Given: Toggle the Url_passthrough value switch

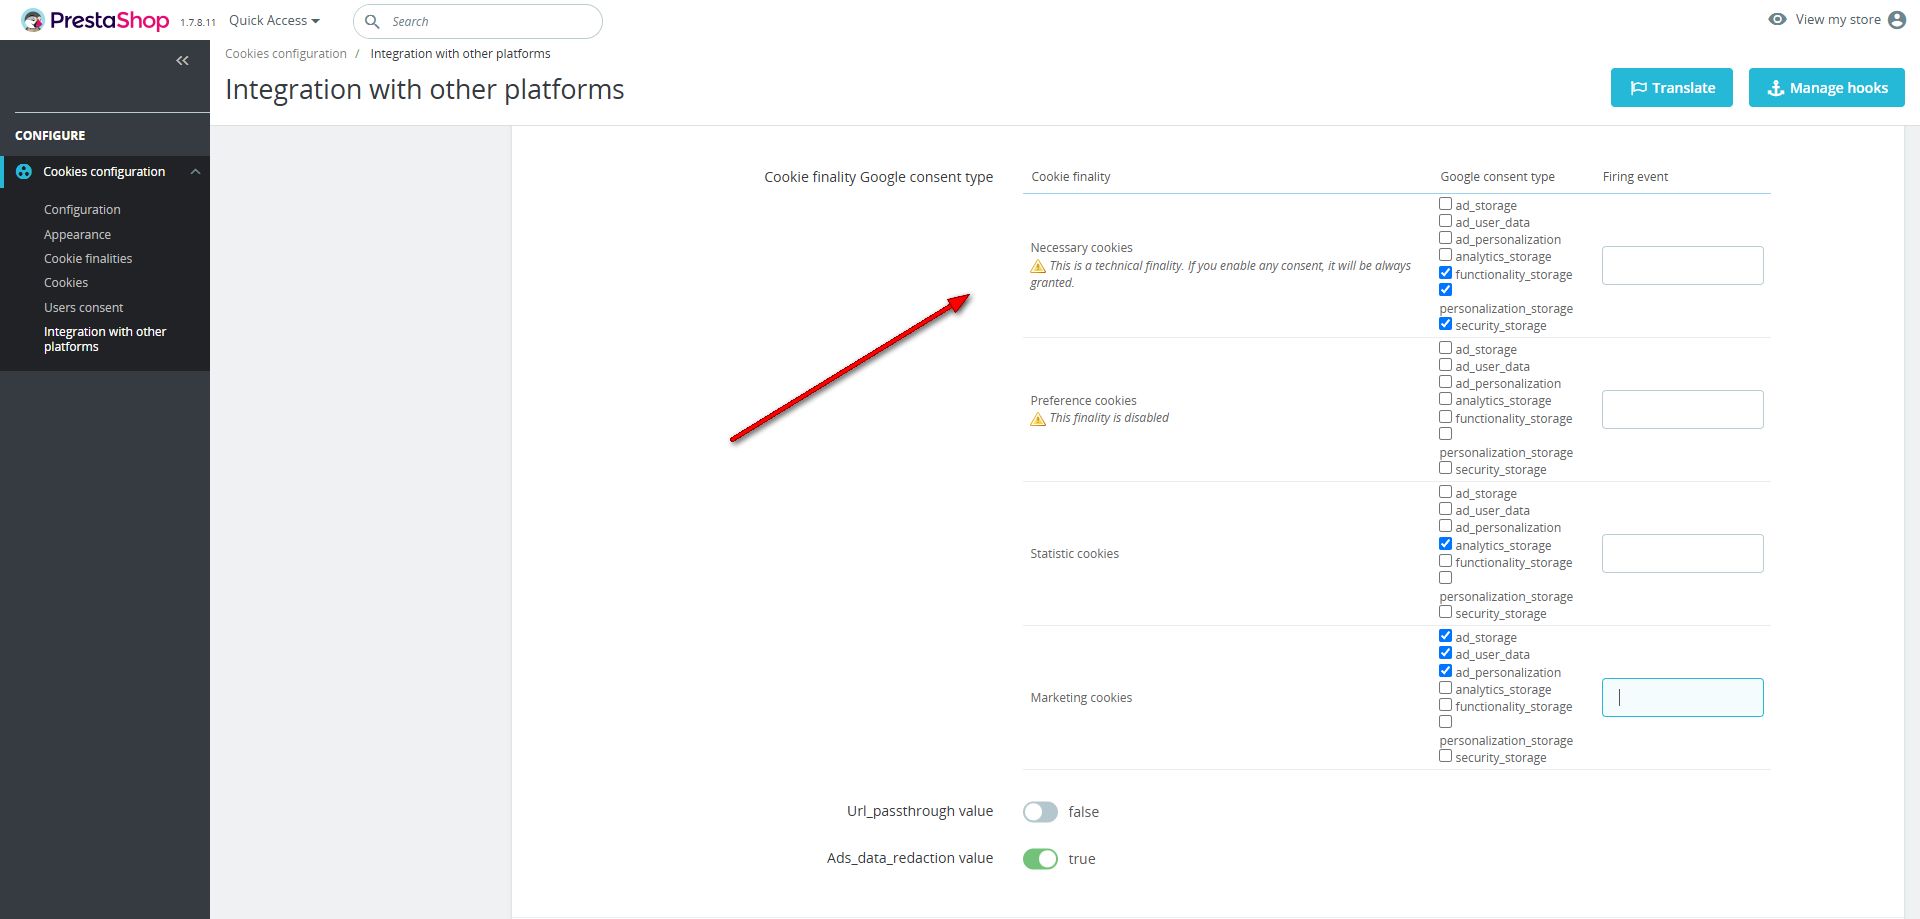Looking at the screenshot, I should (1040, 812).
